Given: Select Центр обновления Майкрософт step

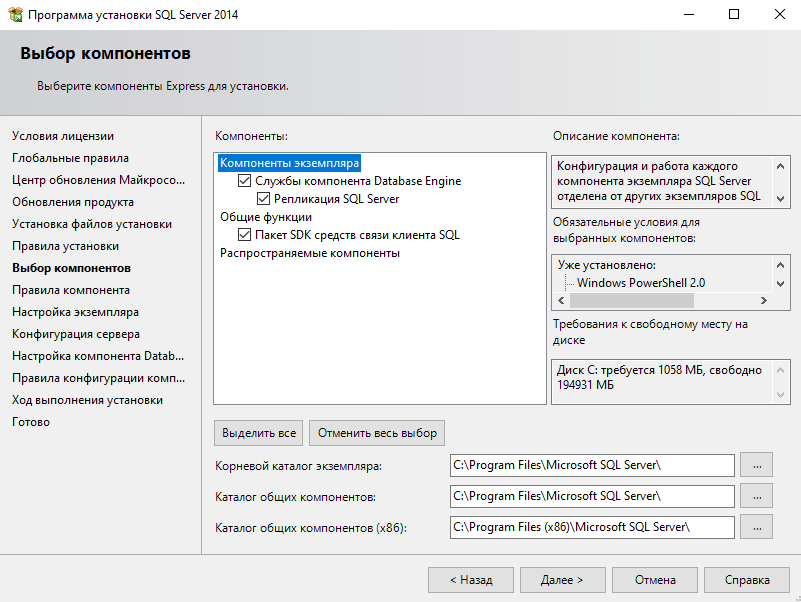Looking at the screenshot, I should pos(99,180).
